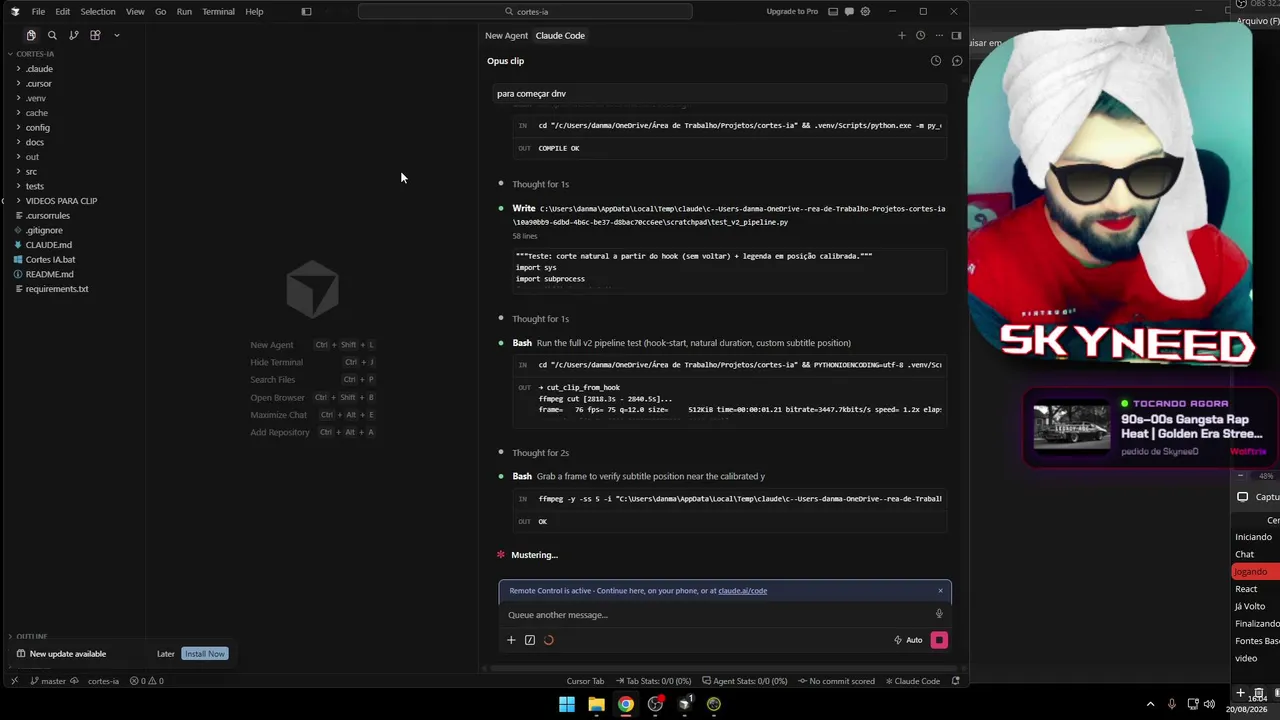Screen dimensions: 1280x720
Task: Click the microphone dictation icon
Action: (939, 614)
